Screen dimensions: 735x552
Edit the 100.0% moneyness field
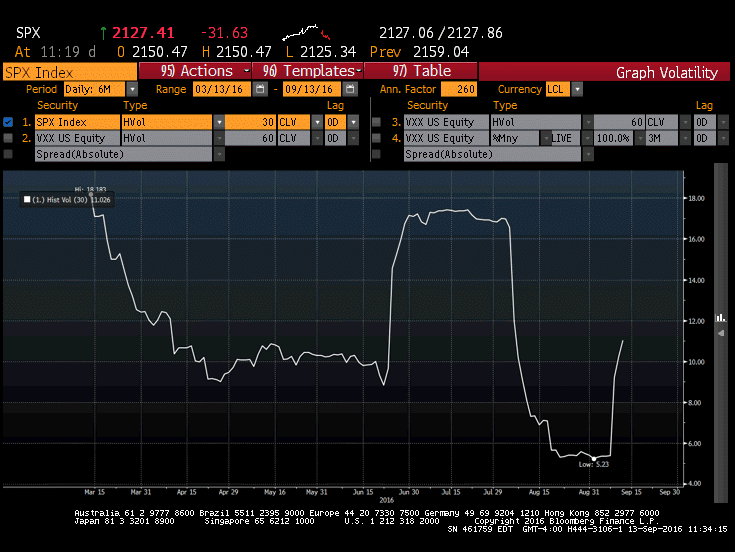(613, 138)
